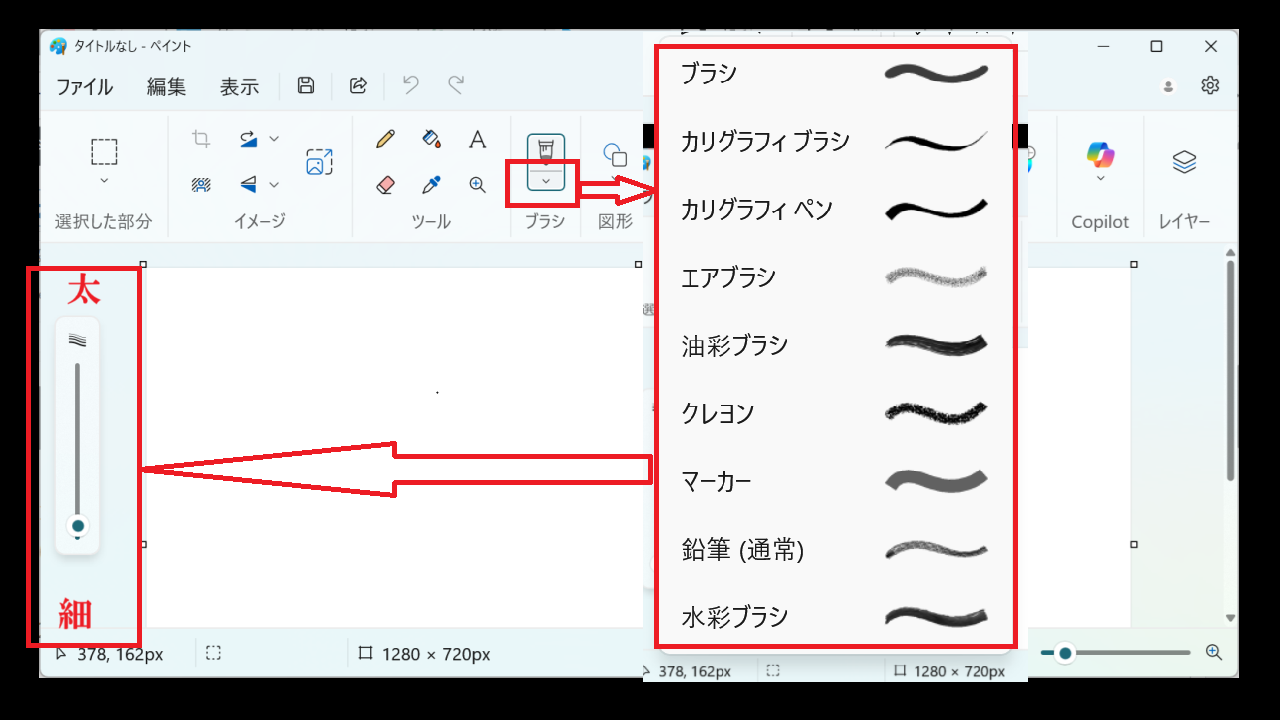Select the eraser tool
This screenshot has width=1280, height=720.
click(385, 185)
